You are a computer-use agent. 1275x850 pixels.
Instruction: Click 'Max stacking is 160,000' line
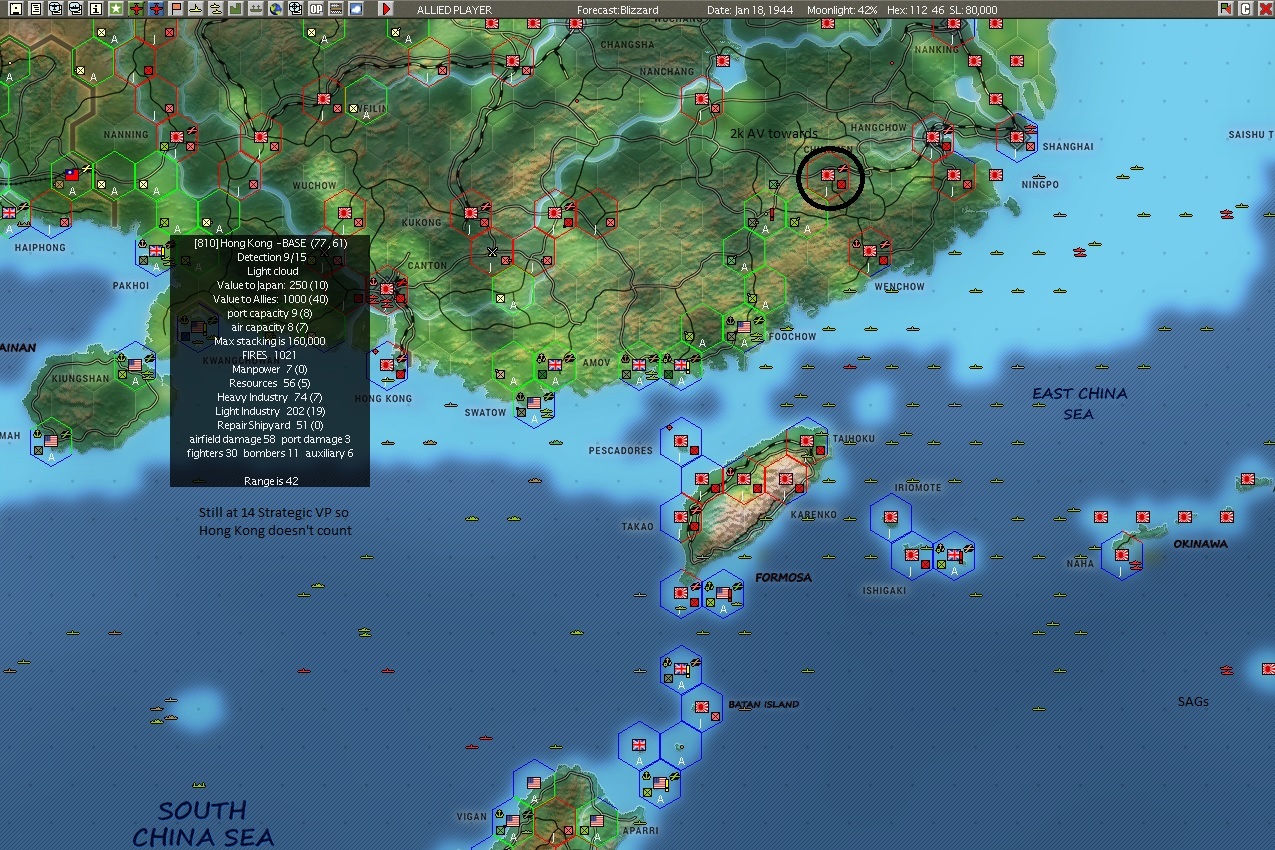coord(270,341)
